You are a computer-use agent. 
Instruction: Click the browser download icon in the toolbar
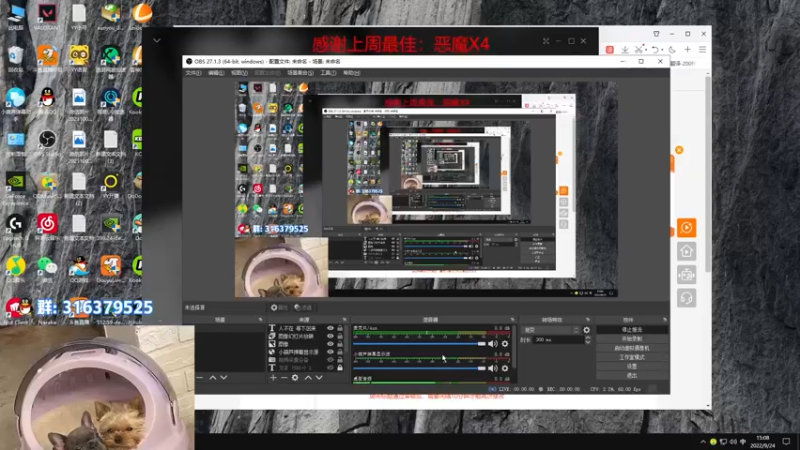(x=625, y=49)
